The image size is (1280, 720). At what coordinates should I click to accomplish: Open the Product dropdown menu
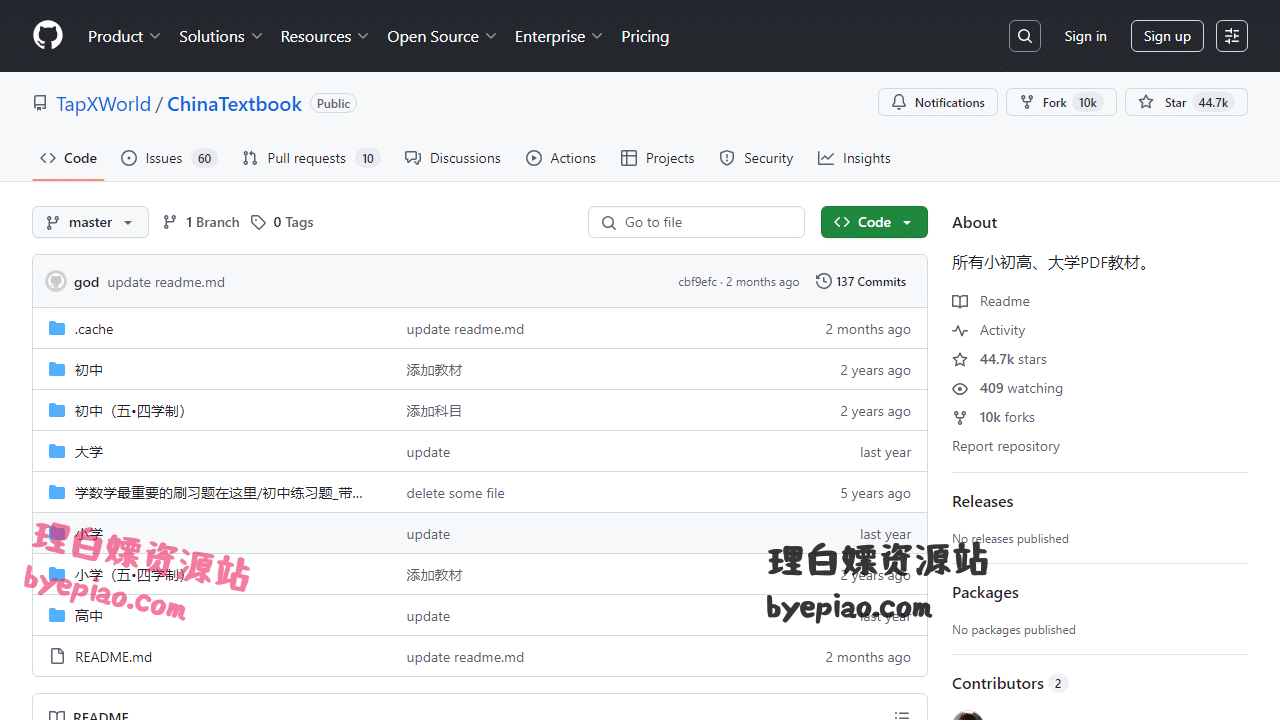124,36
